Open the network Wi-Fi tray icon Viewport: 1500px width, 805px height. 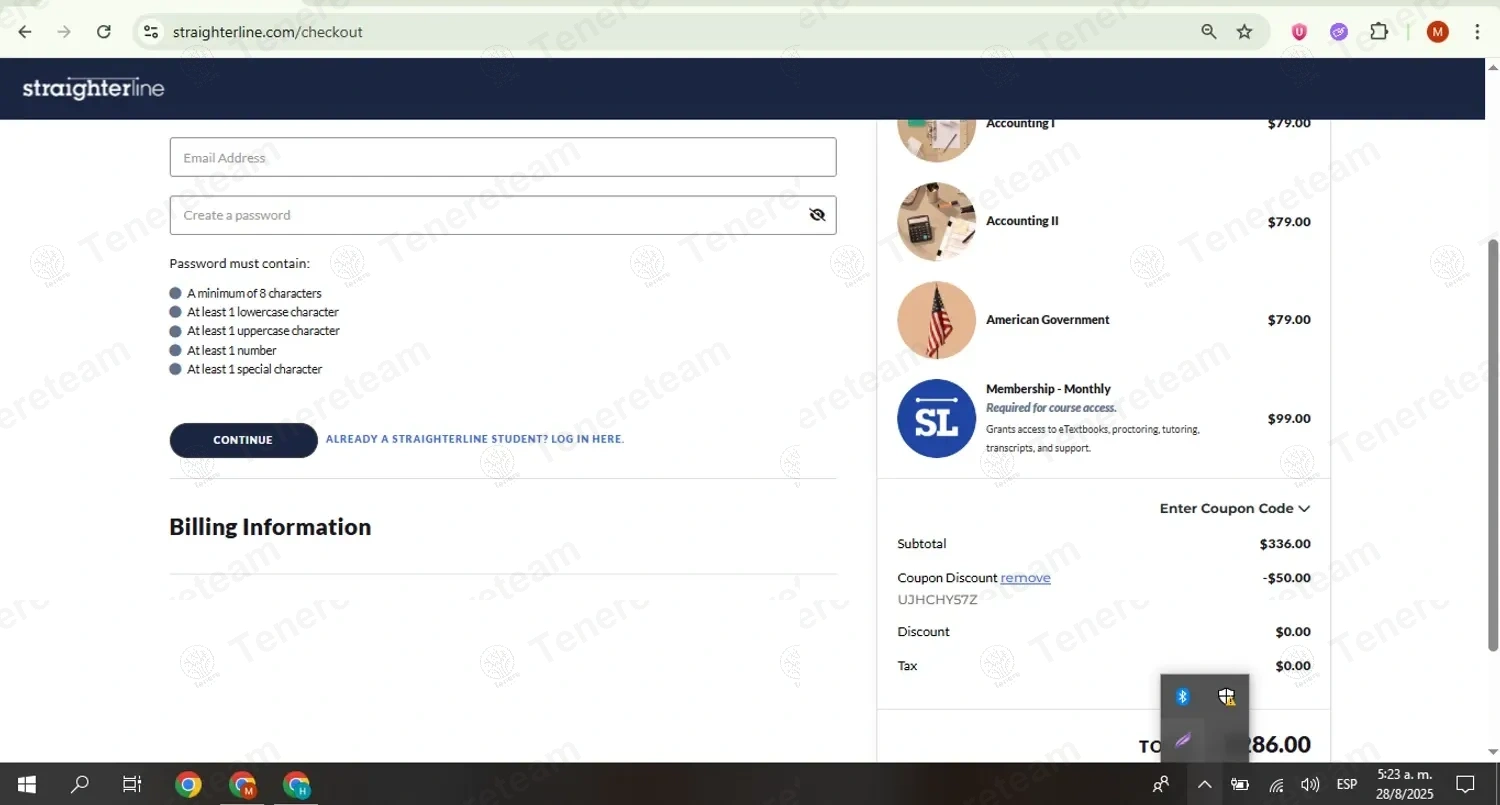pos(1276,785)
